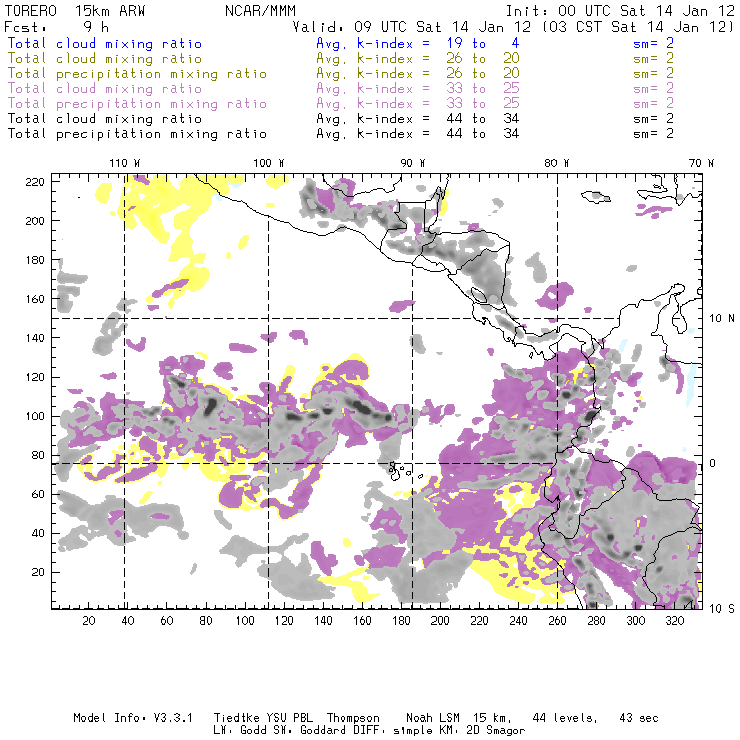Screen dimensions: 740x740
Task: Click the 'YSU PBL' scheme text
Action: pos(290,718)
